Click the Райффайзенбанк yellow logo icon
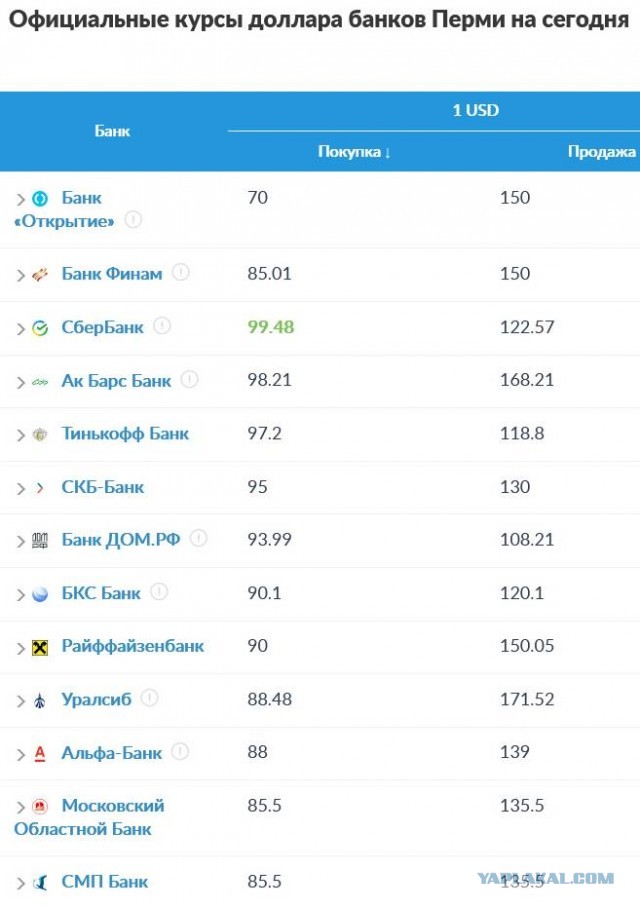 [40, 647]
